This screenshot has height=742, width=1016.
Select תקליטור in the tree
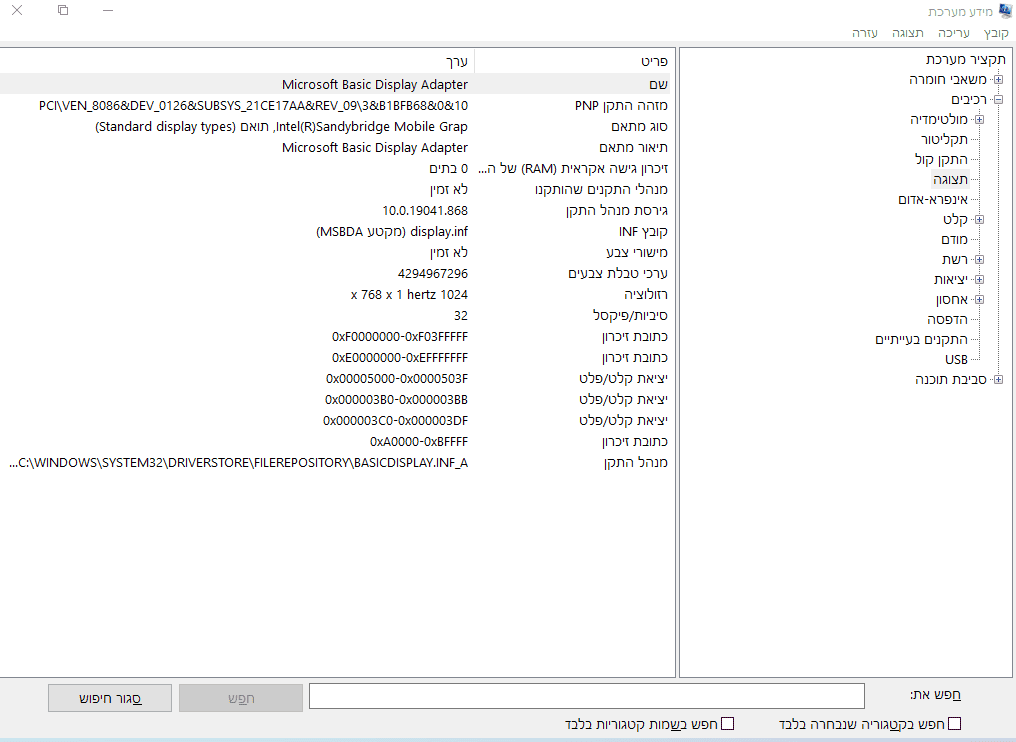tap(944, 140)
